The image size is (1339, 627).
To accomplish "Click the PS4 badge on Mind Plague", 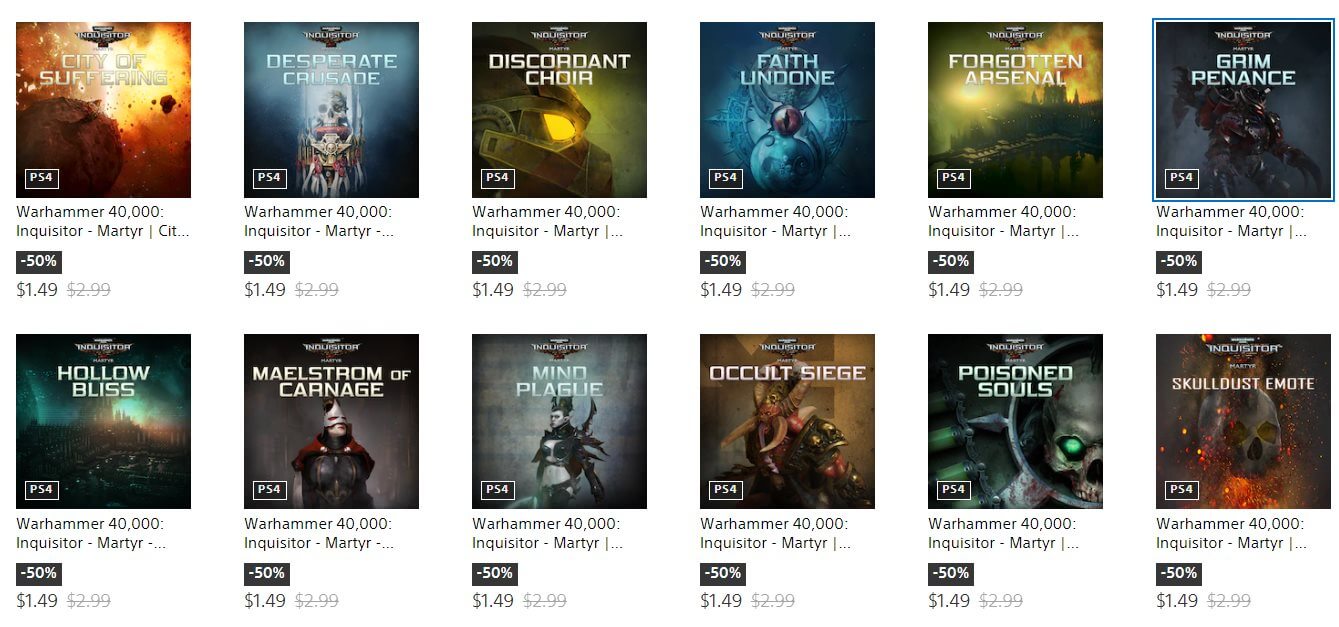I will click(498, 490).
